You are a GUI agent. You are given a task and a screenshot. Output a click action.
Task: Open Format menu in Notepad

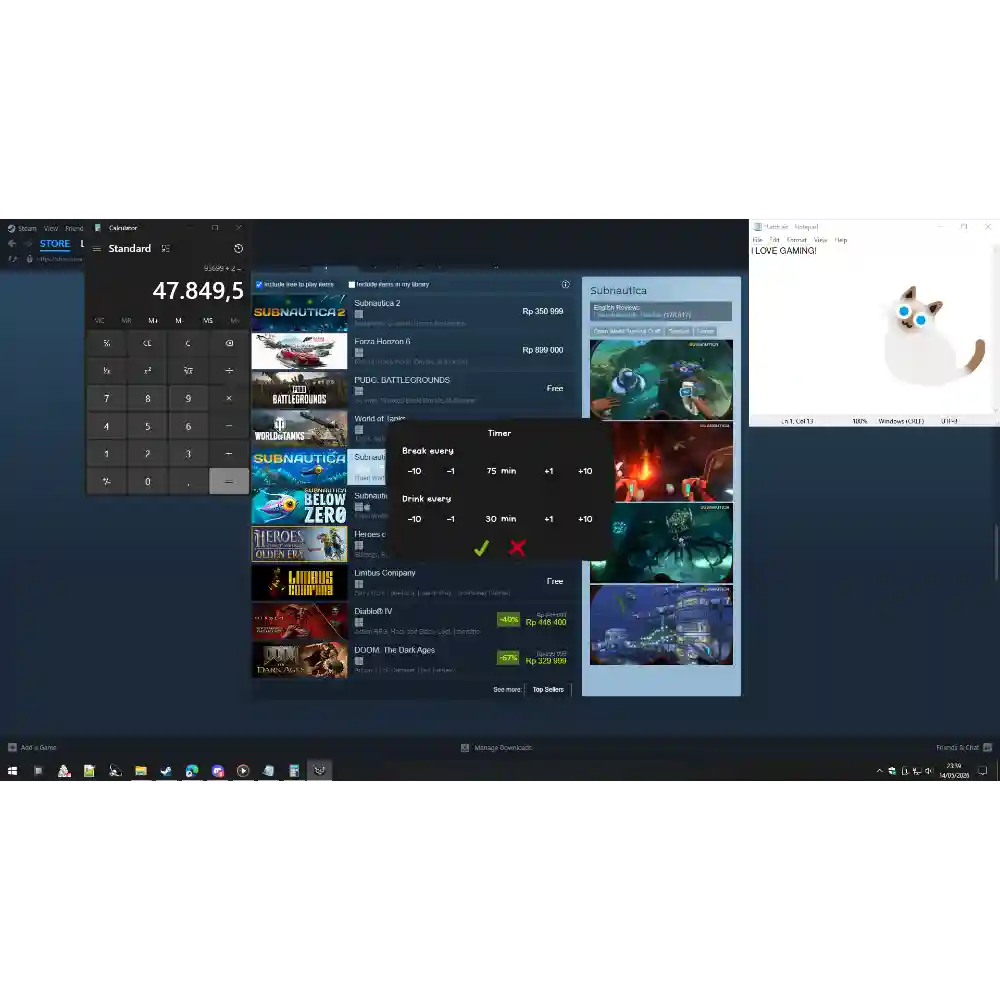point(797,240)
